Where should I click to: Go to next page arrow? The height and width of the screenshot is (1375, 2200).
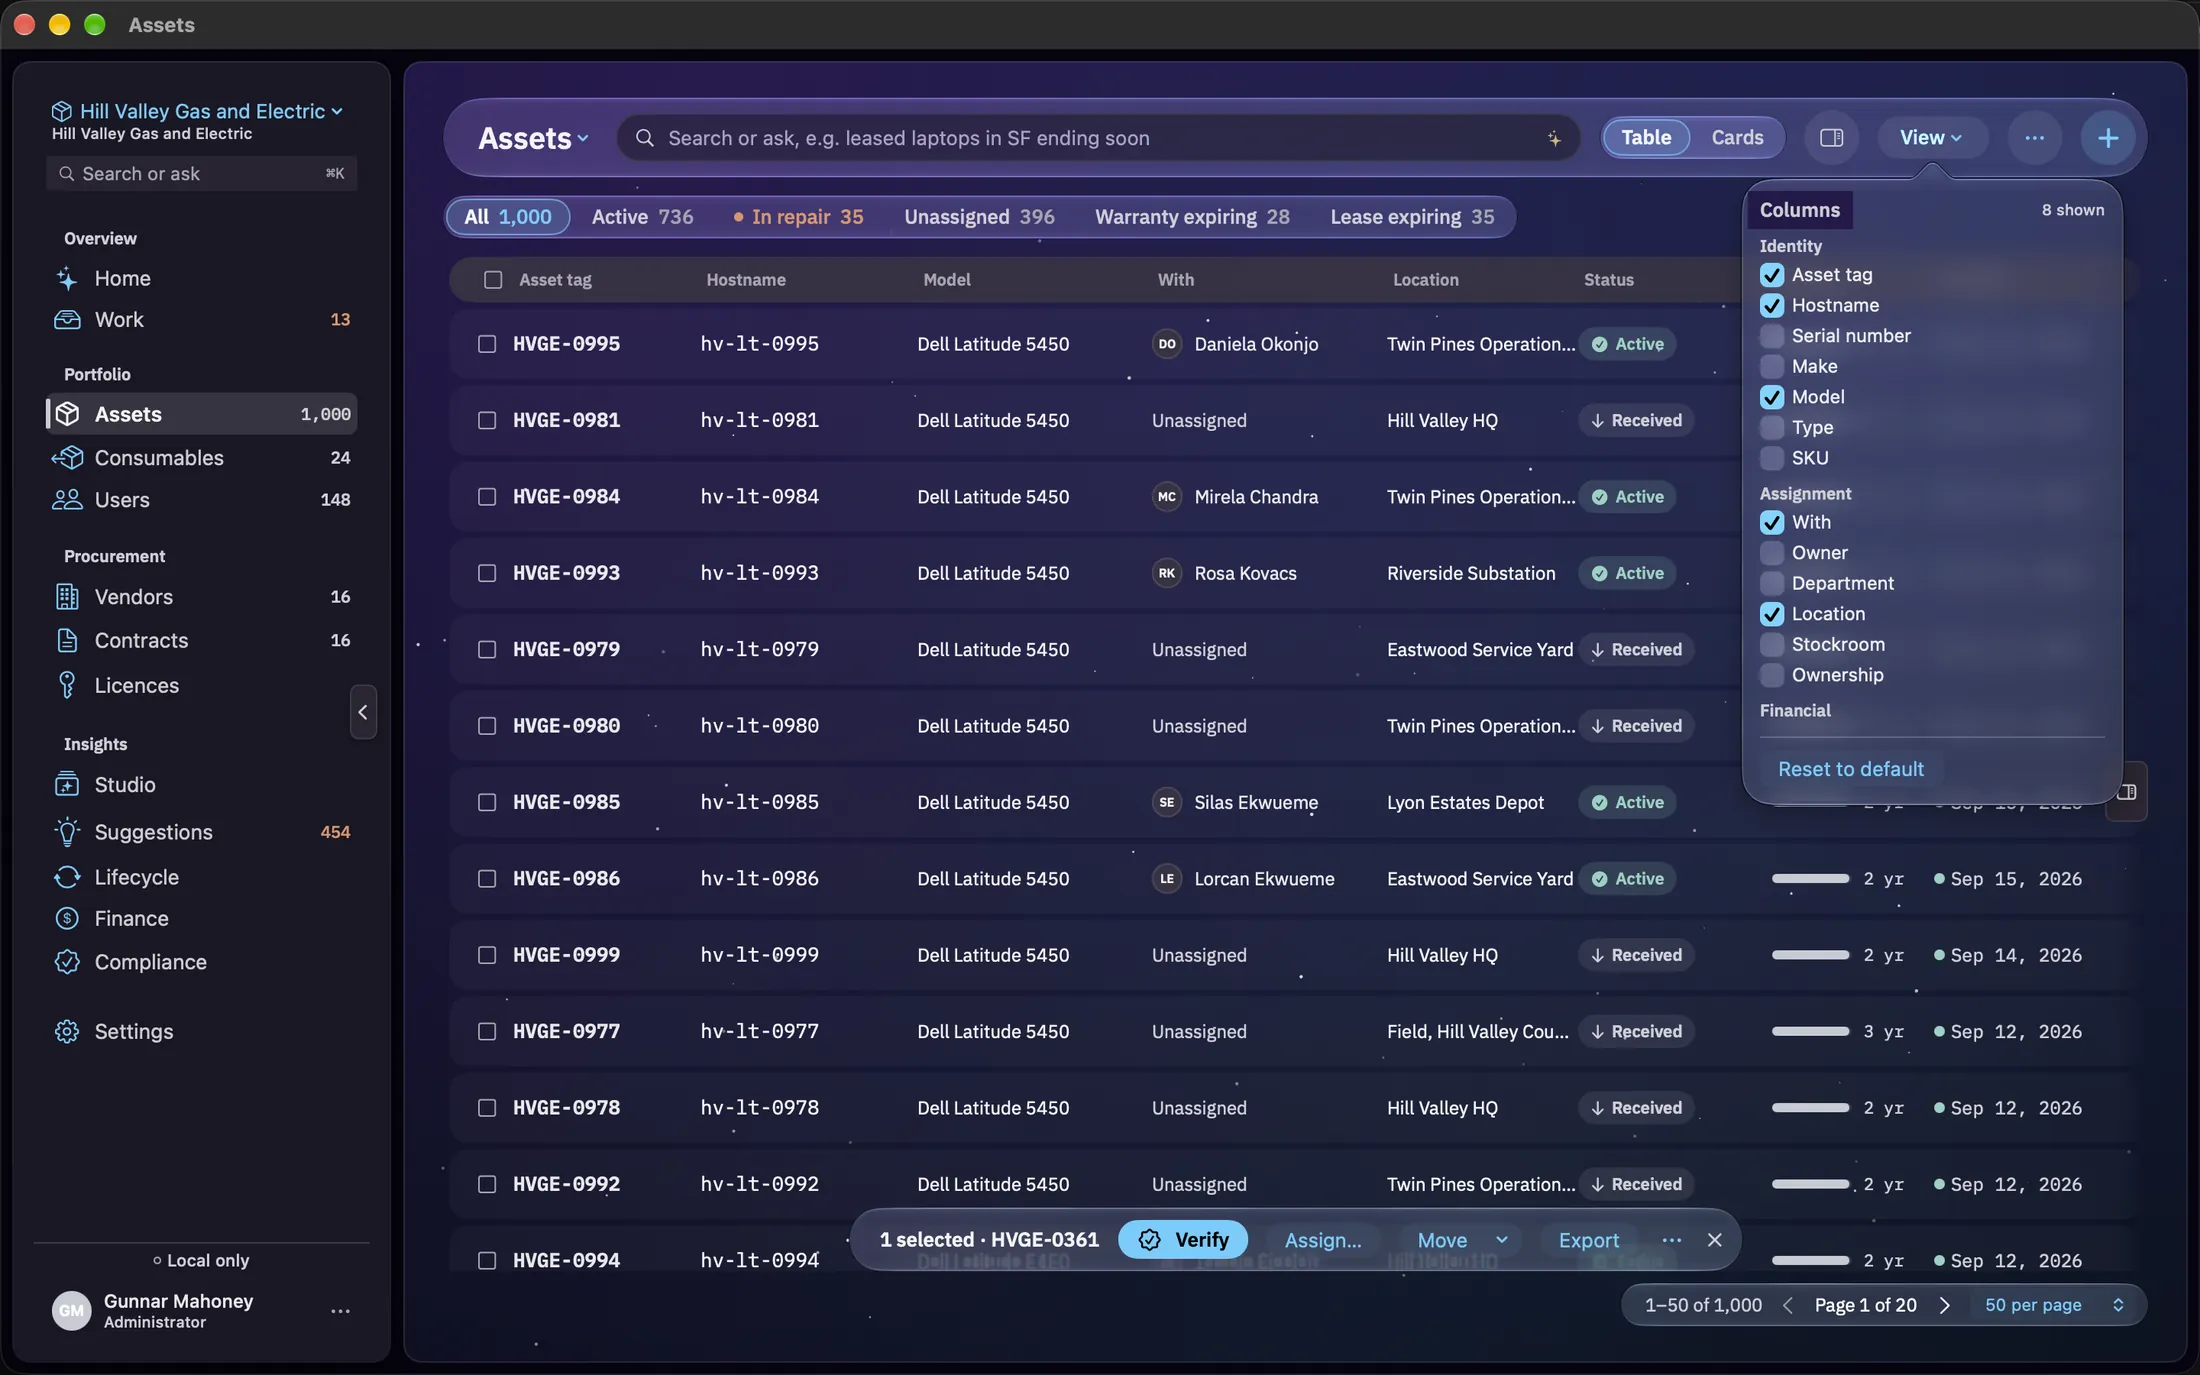1945,1305
